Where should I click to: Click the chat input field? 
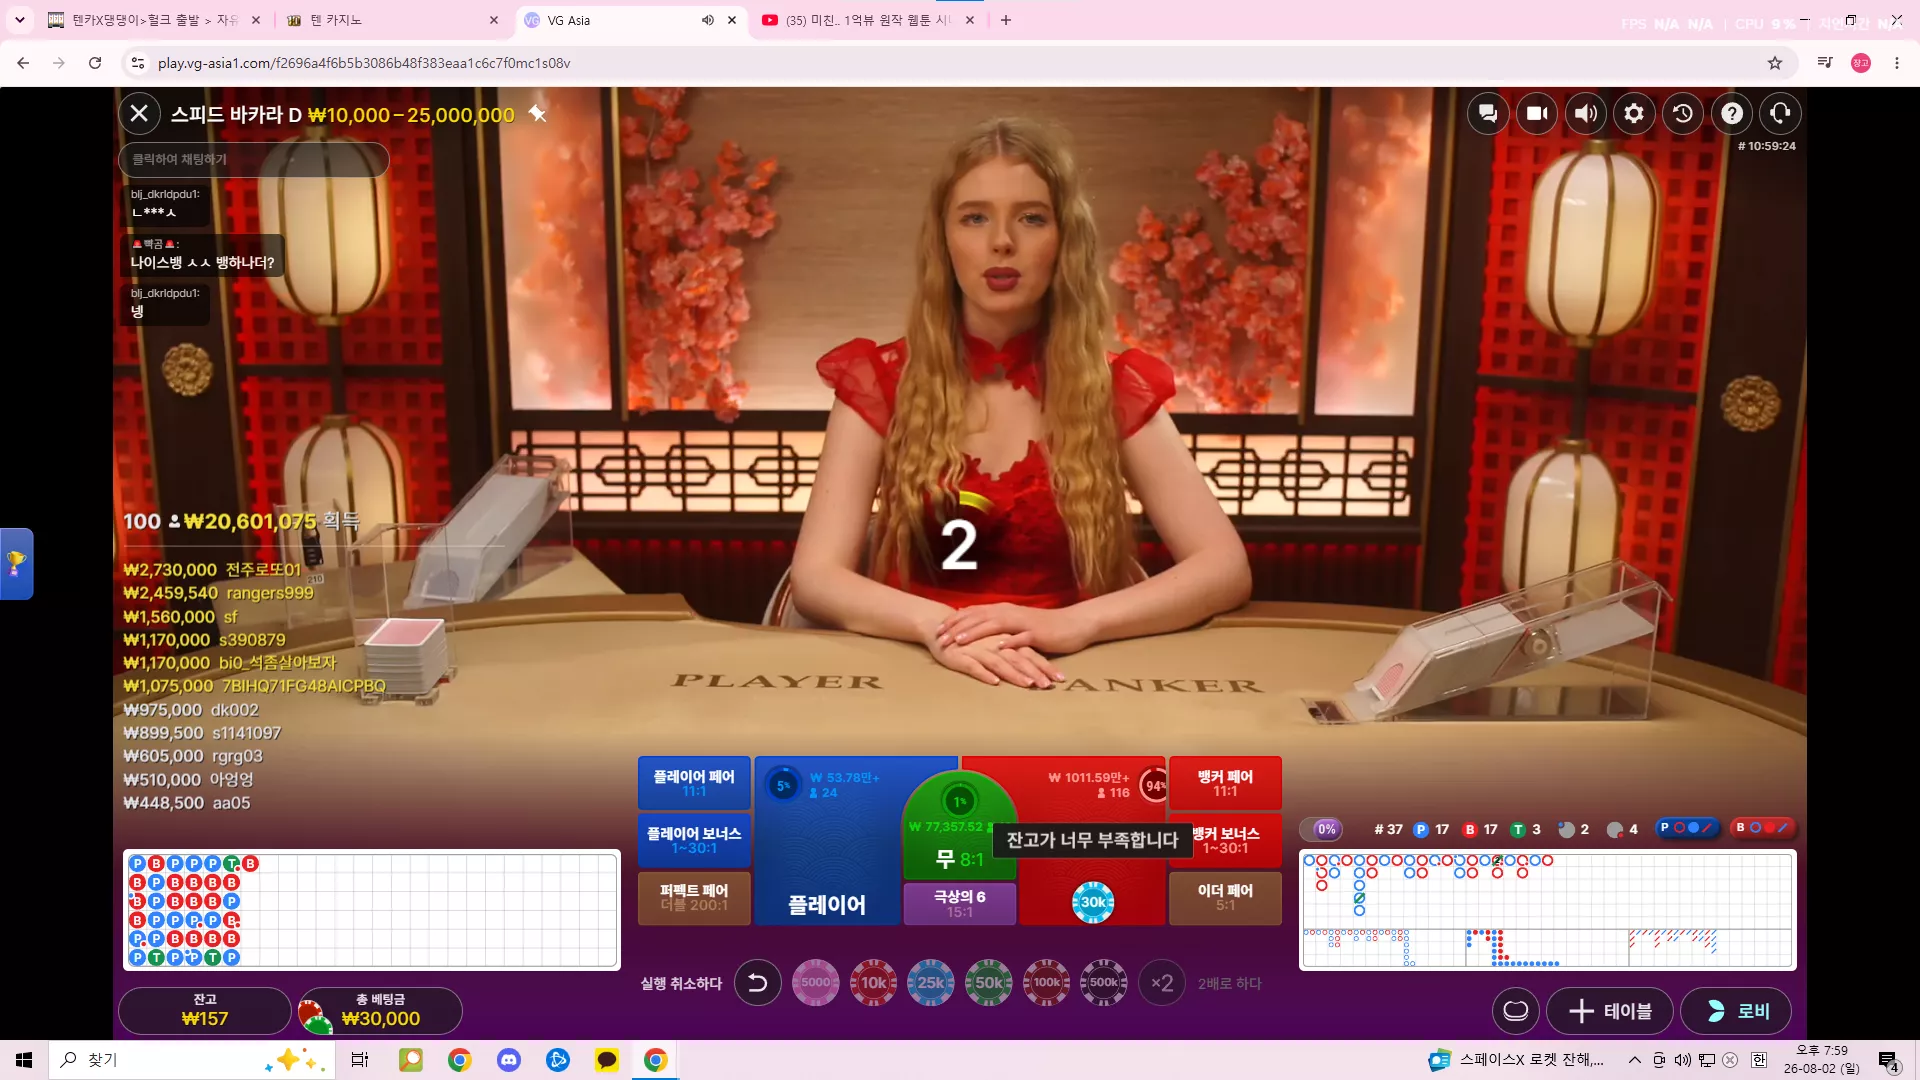[x=254, y=160]
